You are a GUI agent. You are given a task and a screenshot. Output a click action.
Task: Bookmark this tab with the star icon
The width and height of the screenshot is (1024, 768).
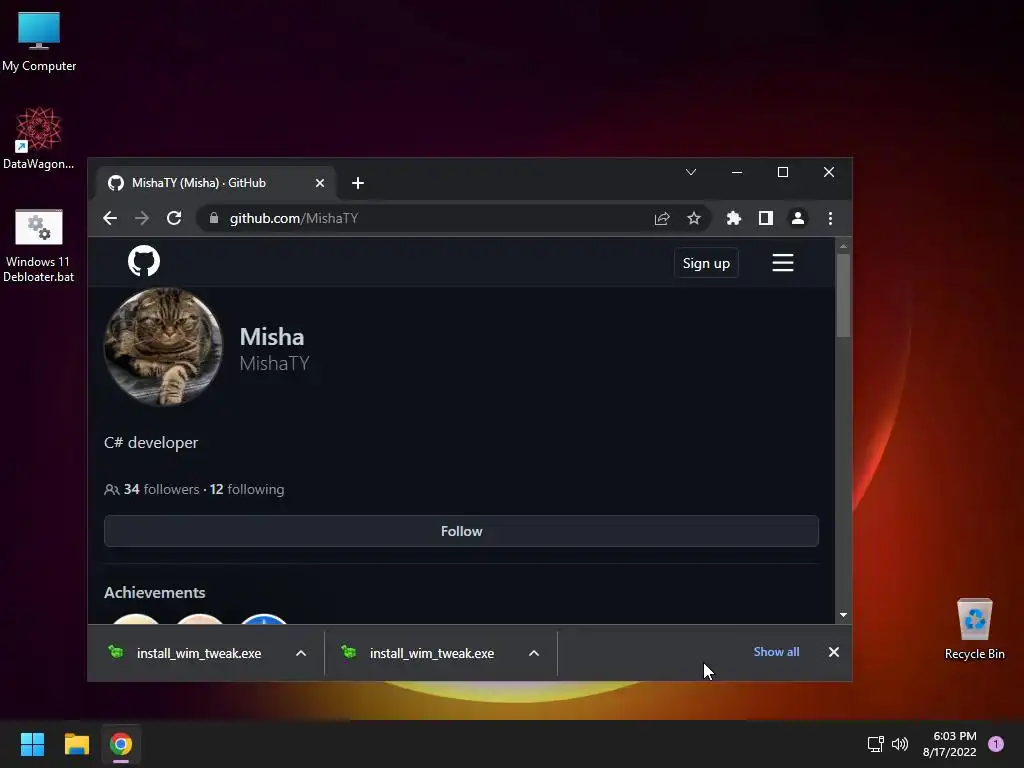point(694,218)
